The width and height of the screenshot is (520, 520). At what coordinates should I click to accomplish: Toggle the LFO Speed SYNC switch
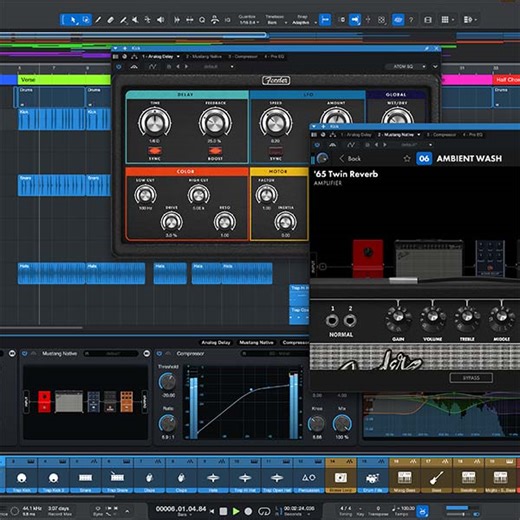[x=276, y=151]
